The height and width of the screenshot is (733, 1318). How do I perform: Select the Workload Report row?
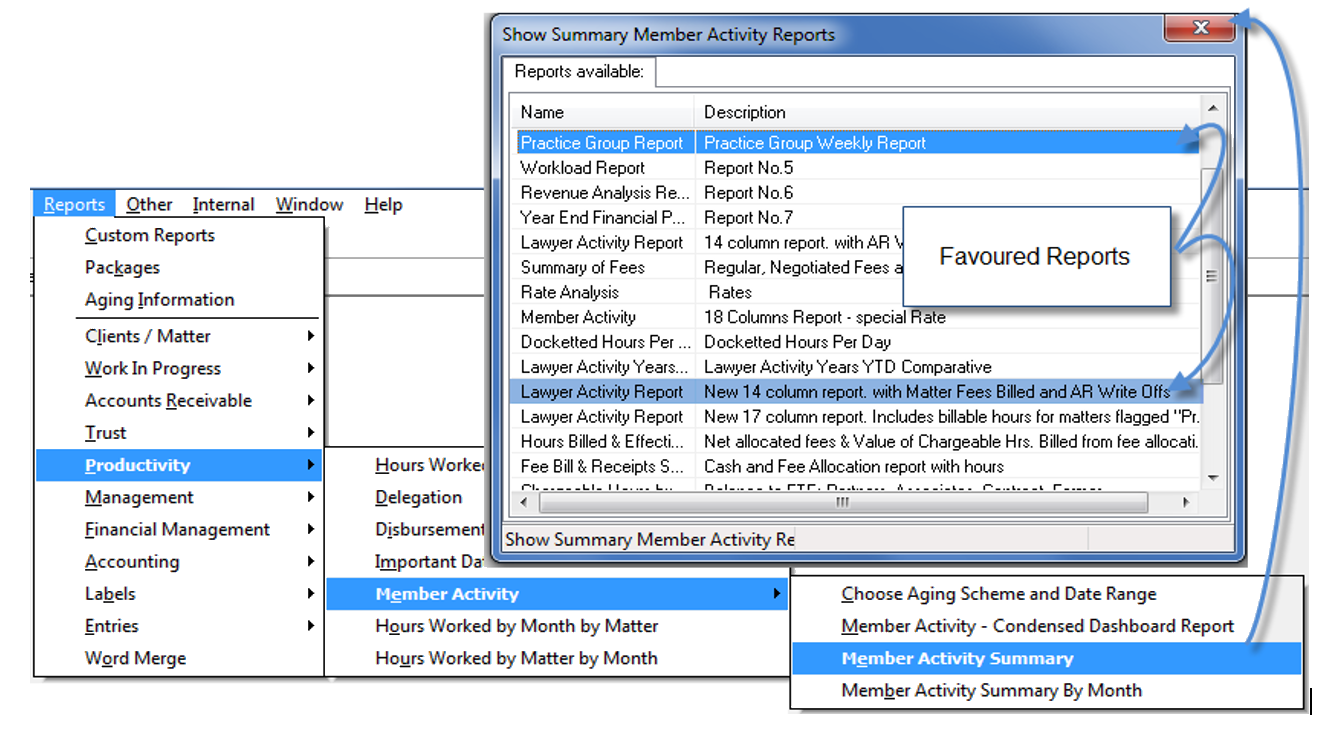[x=857, y=168]
